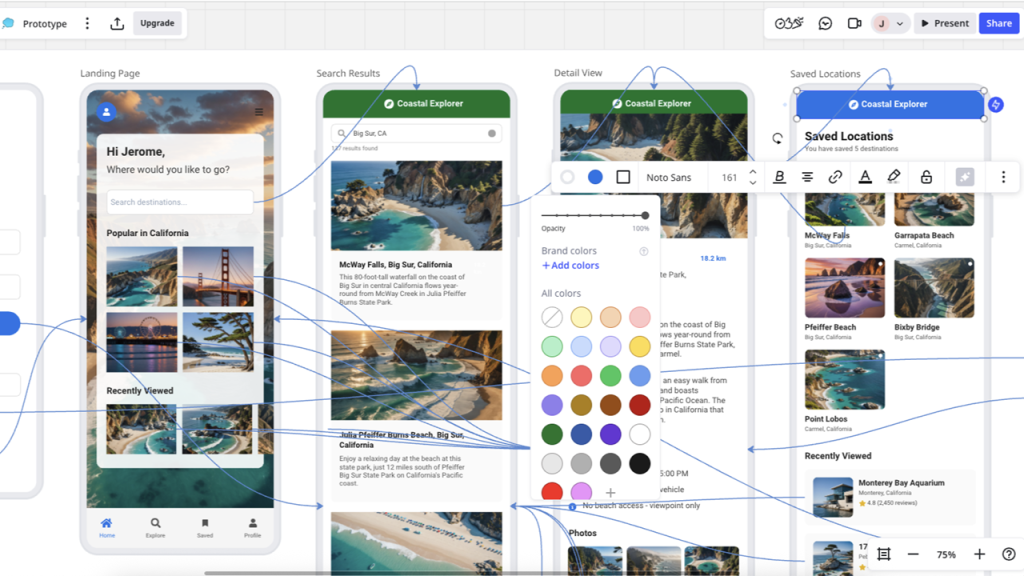
Task: Select the highlighter pen icon
Action: click(x=894, y=177)
